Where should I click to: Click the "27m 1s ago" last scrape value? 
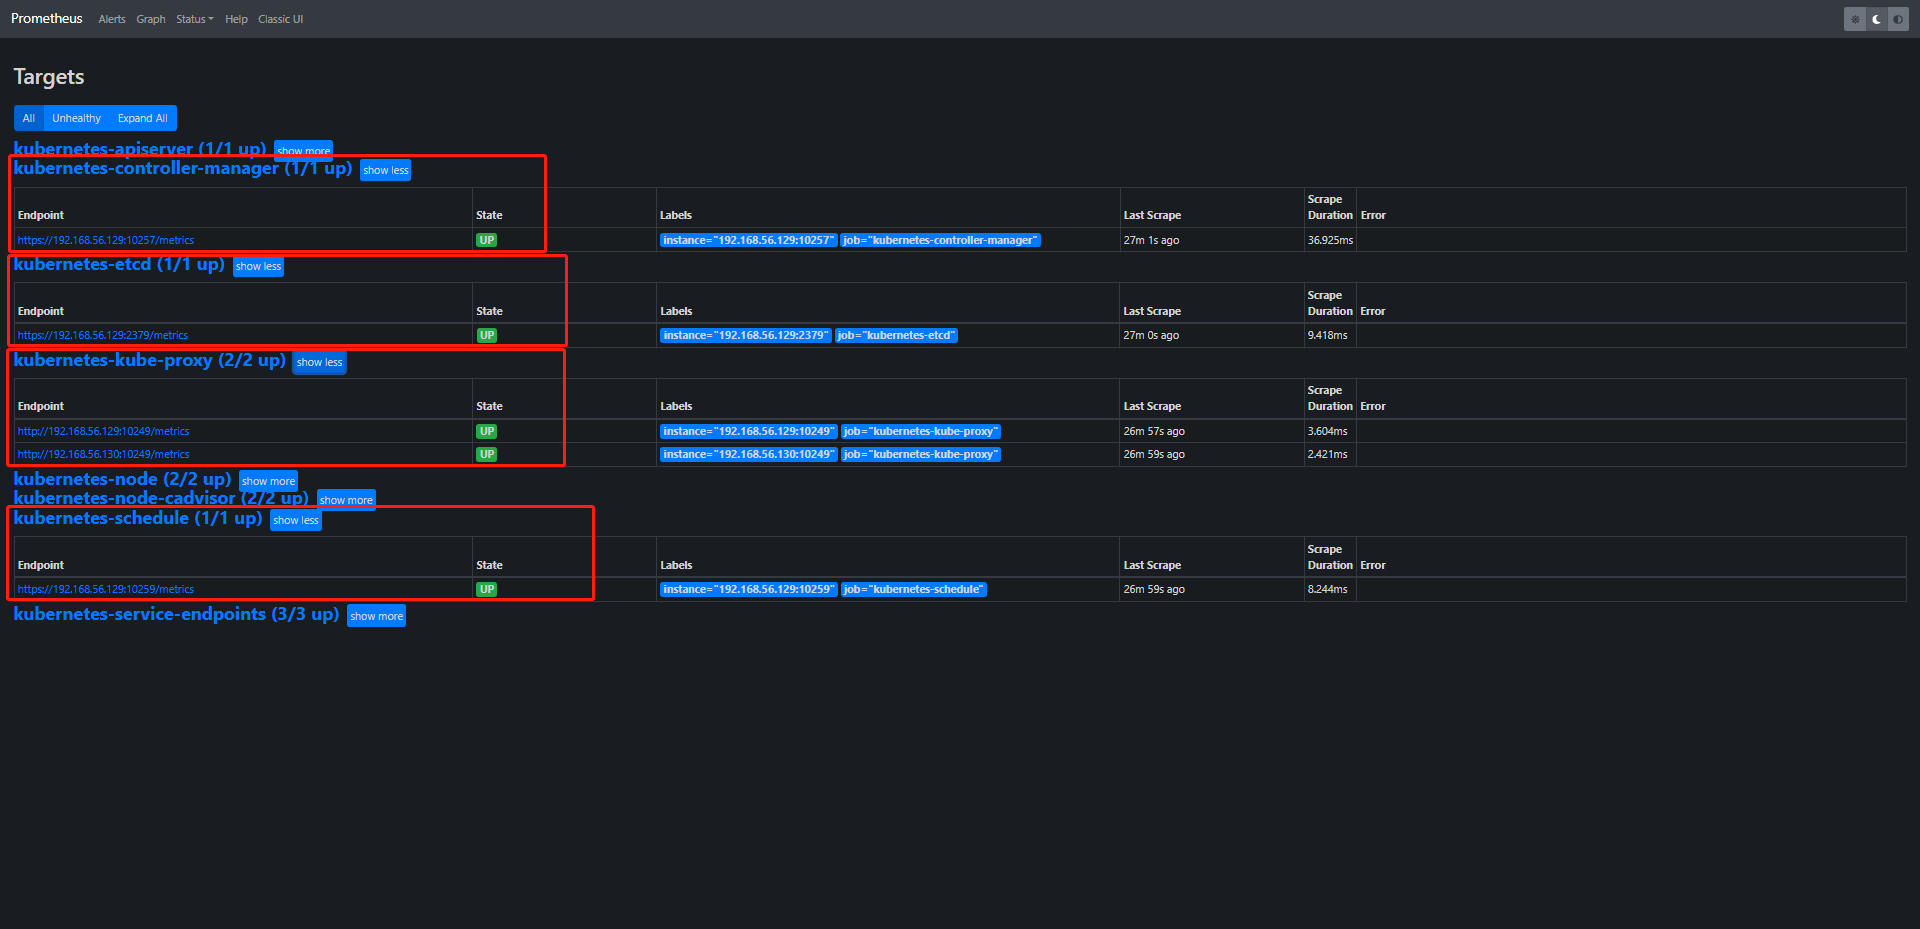[1151, 240]
